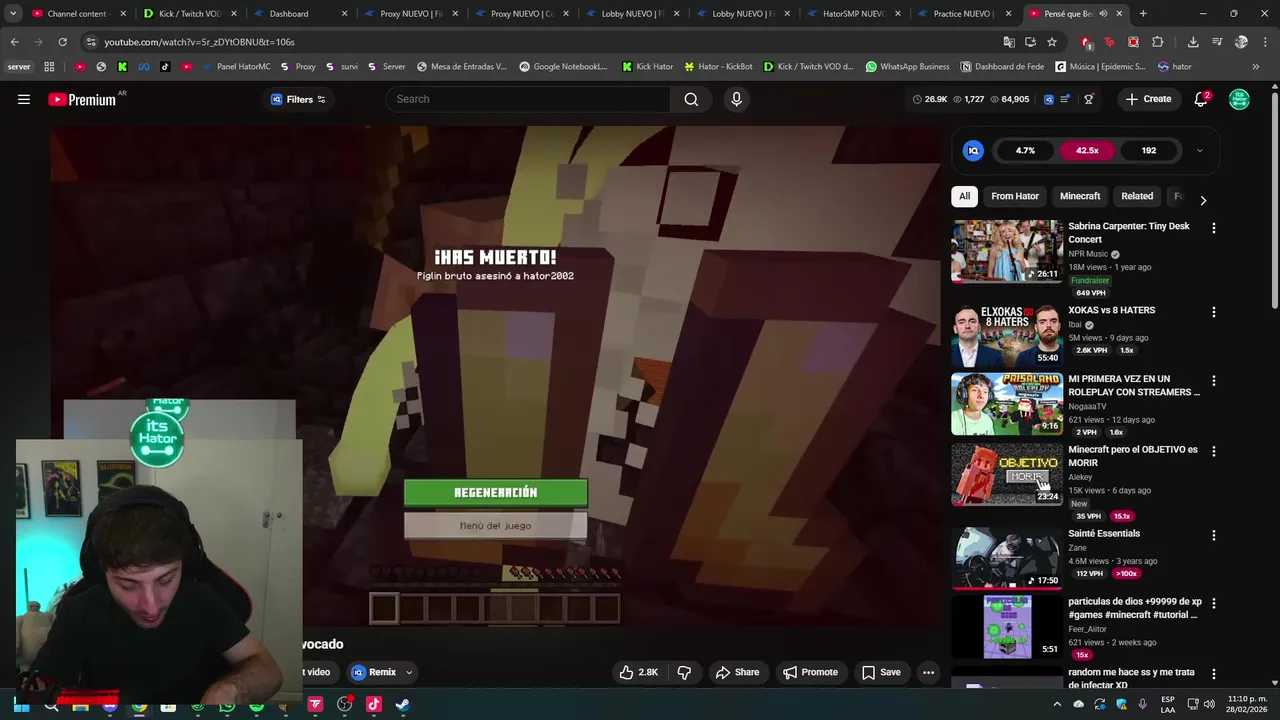
Task: Open Google NotebookLM bookmark
Action: [x=563, y=67]
